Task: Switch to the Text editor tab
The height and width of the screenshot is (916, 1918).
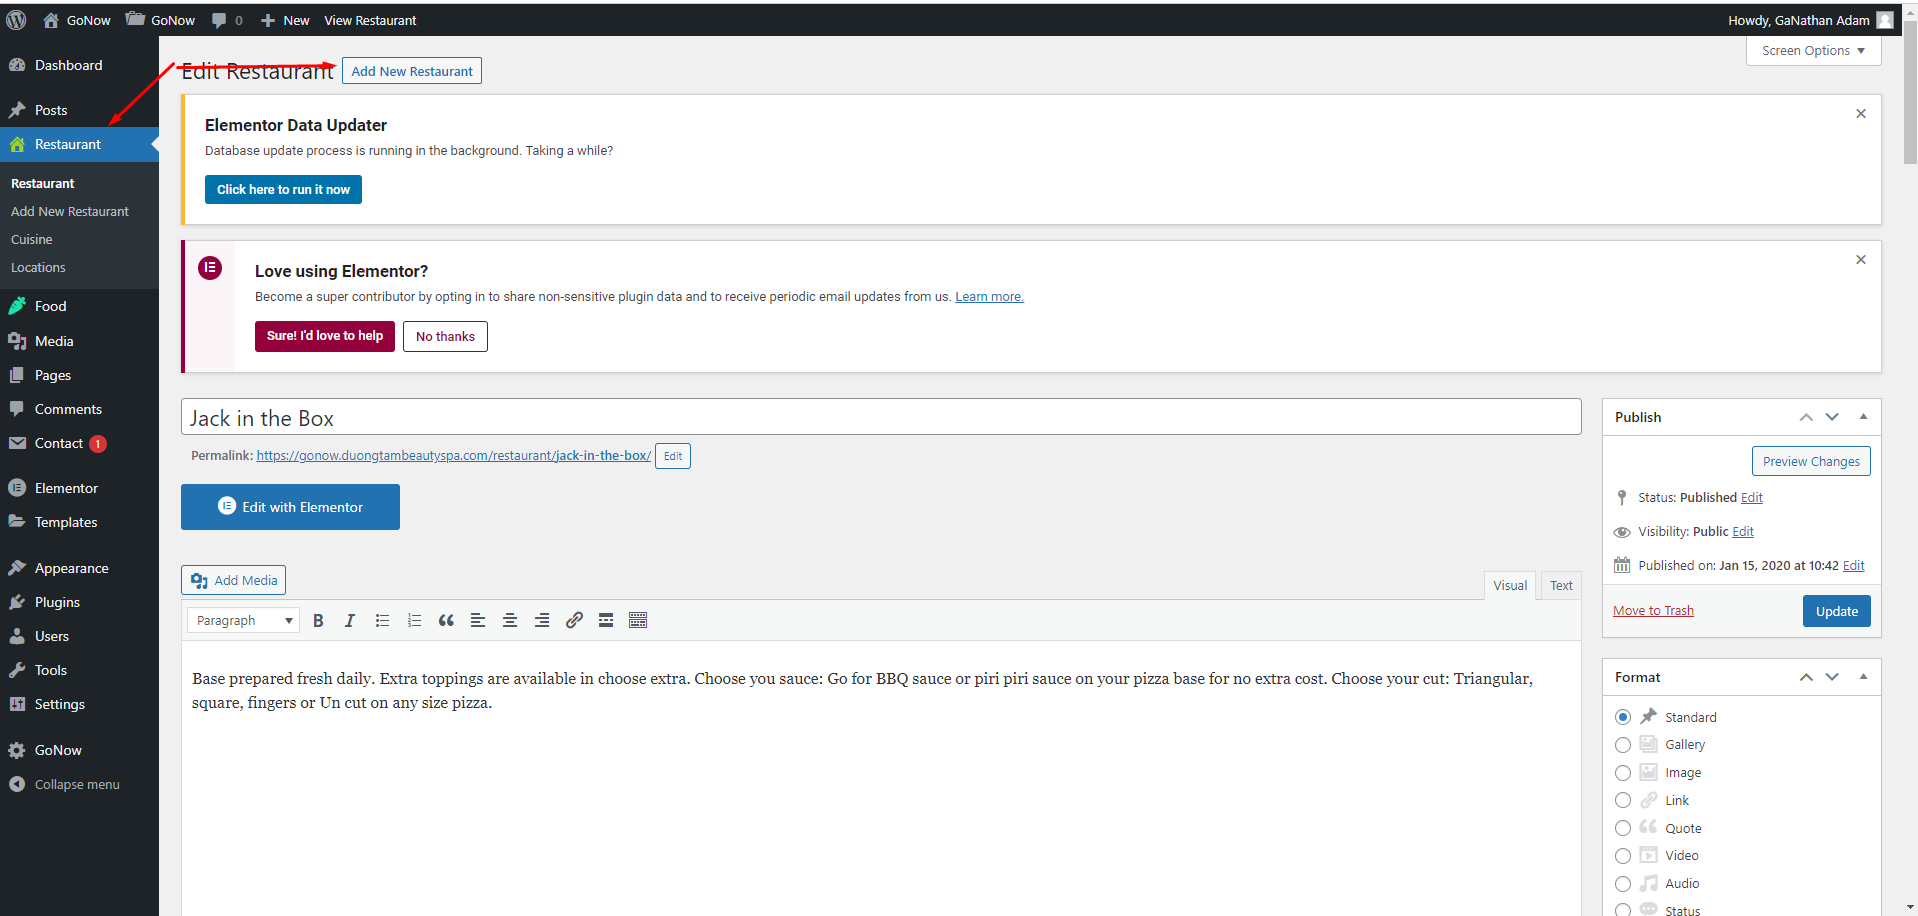Action: (1561, 586)
